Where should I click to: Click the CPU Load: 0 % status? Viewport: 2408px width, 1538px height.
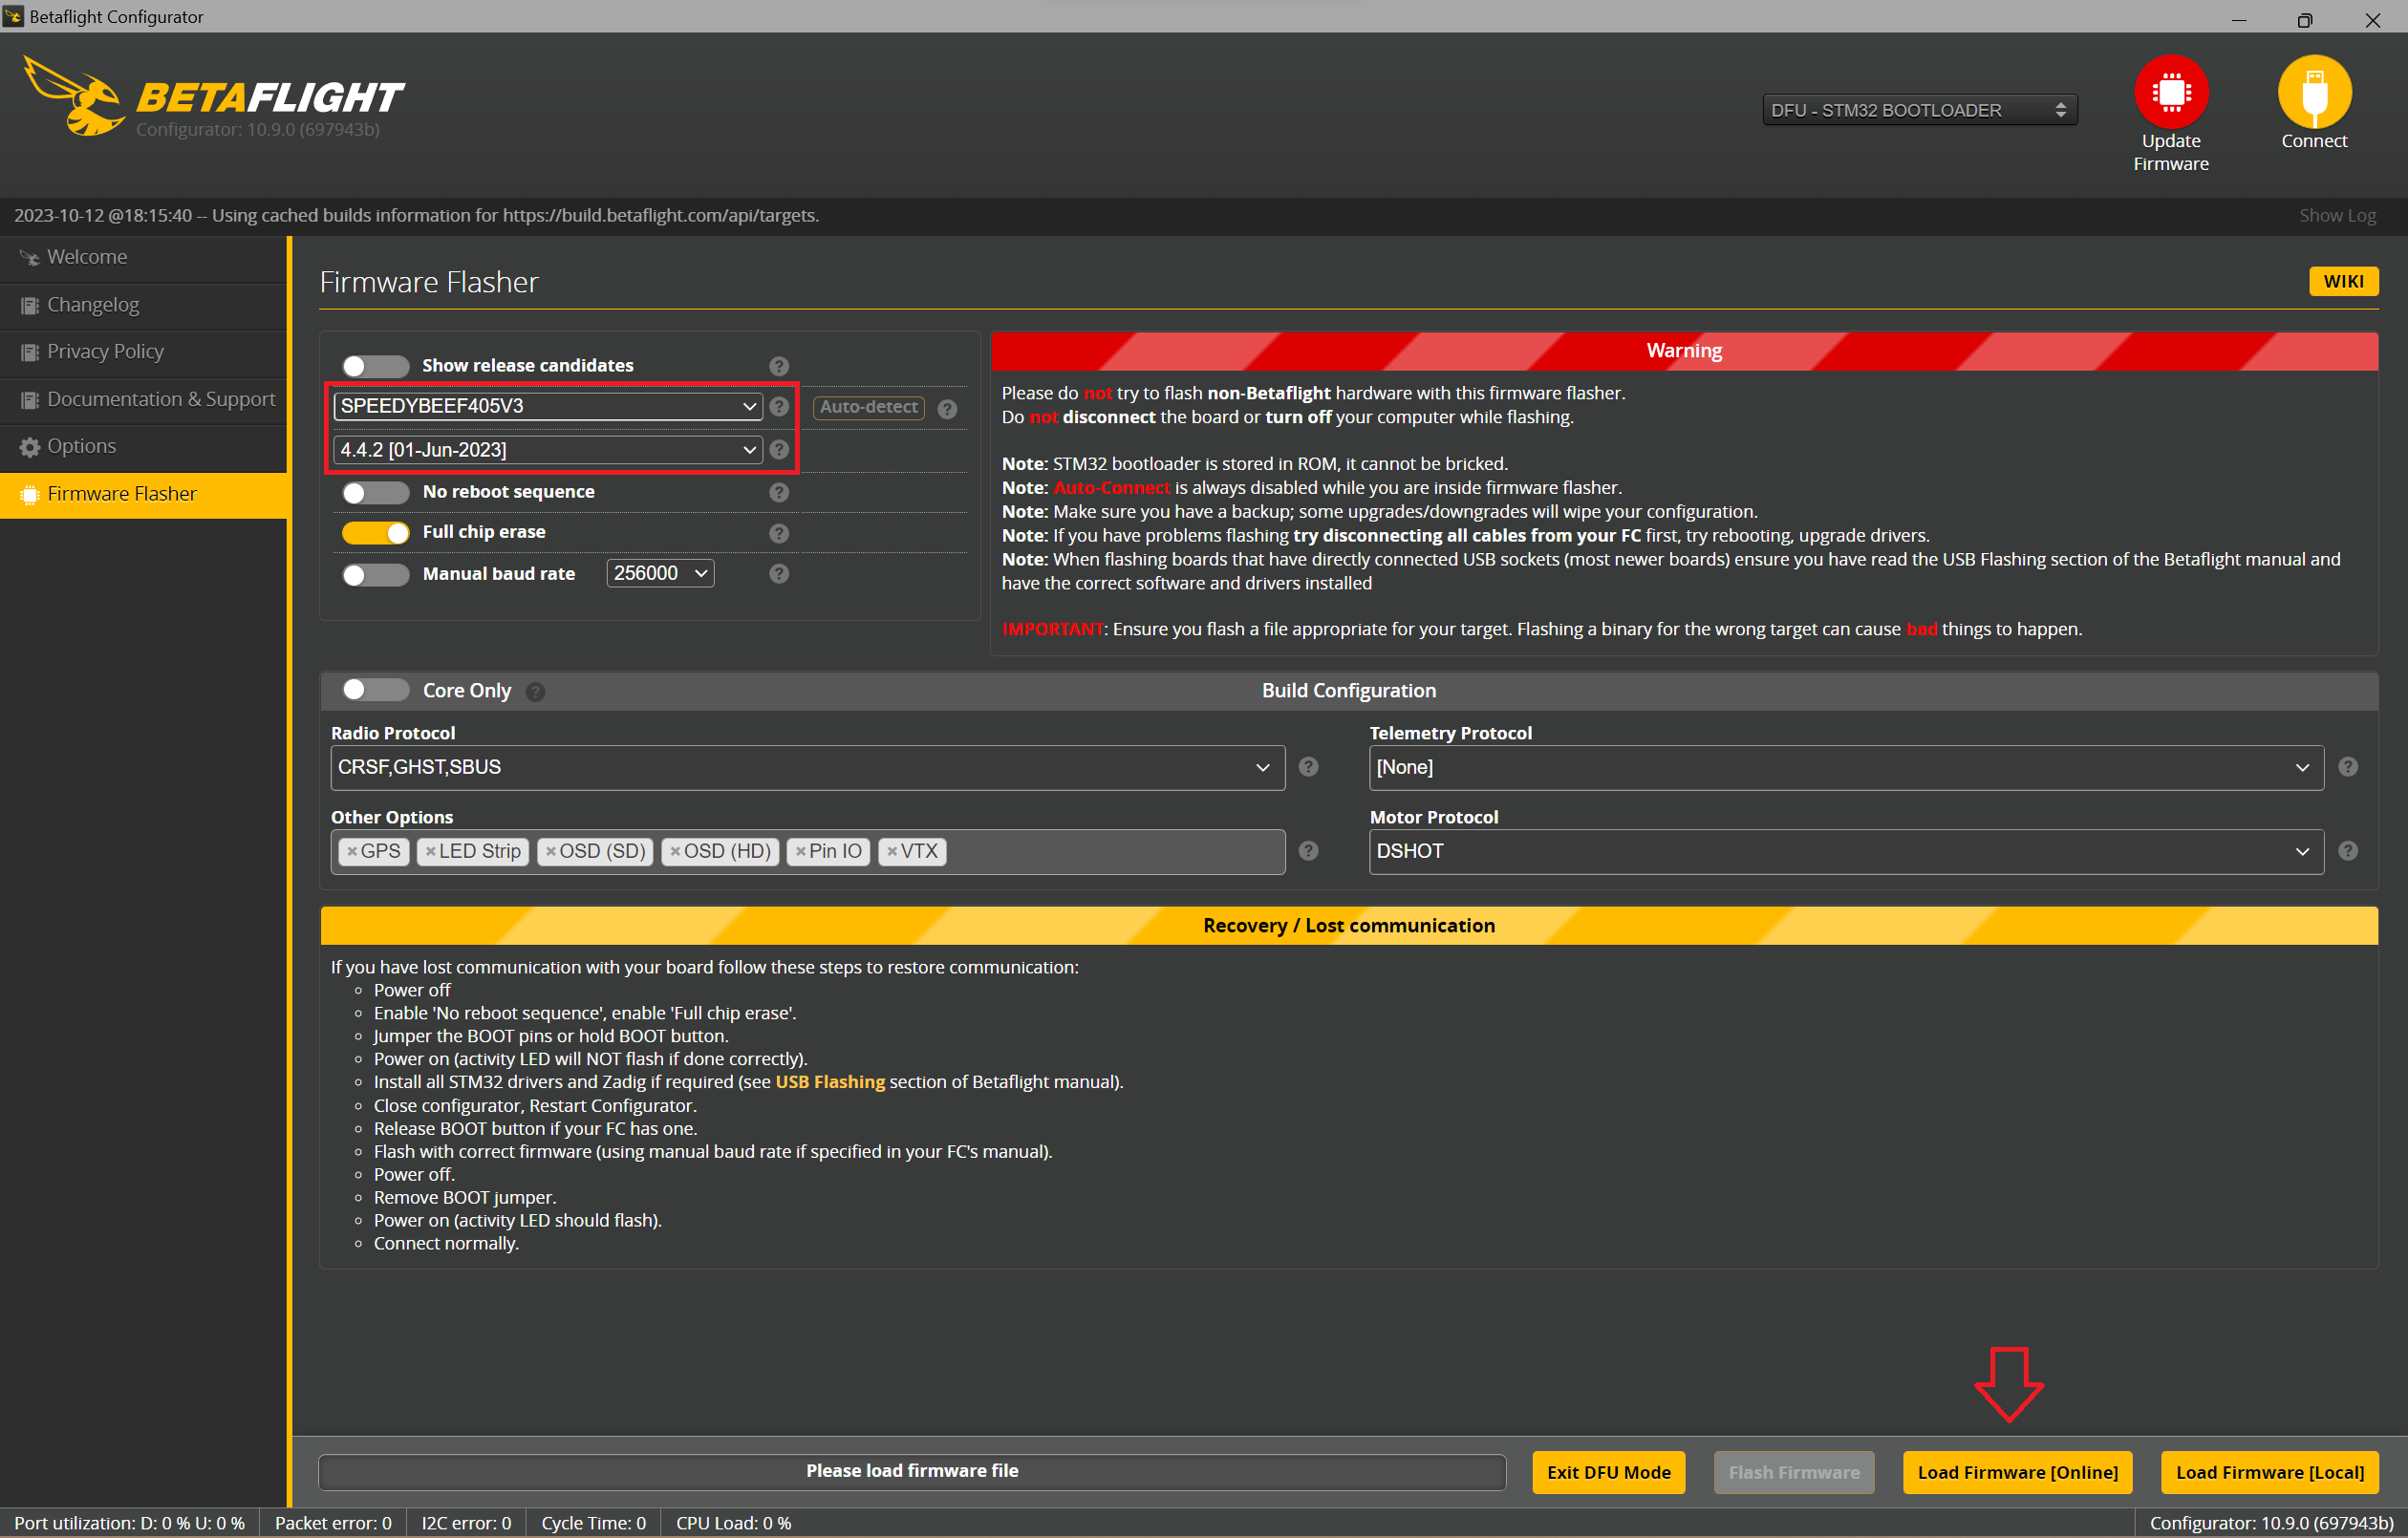733,1522
